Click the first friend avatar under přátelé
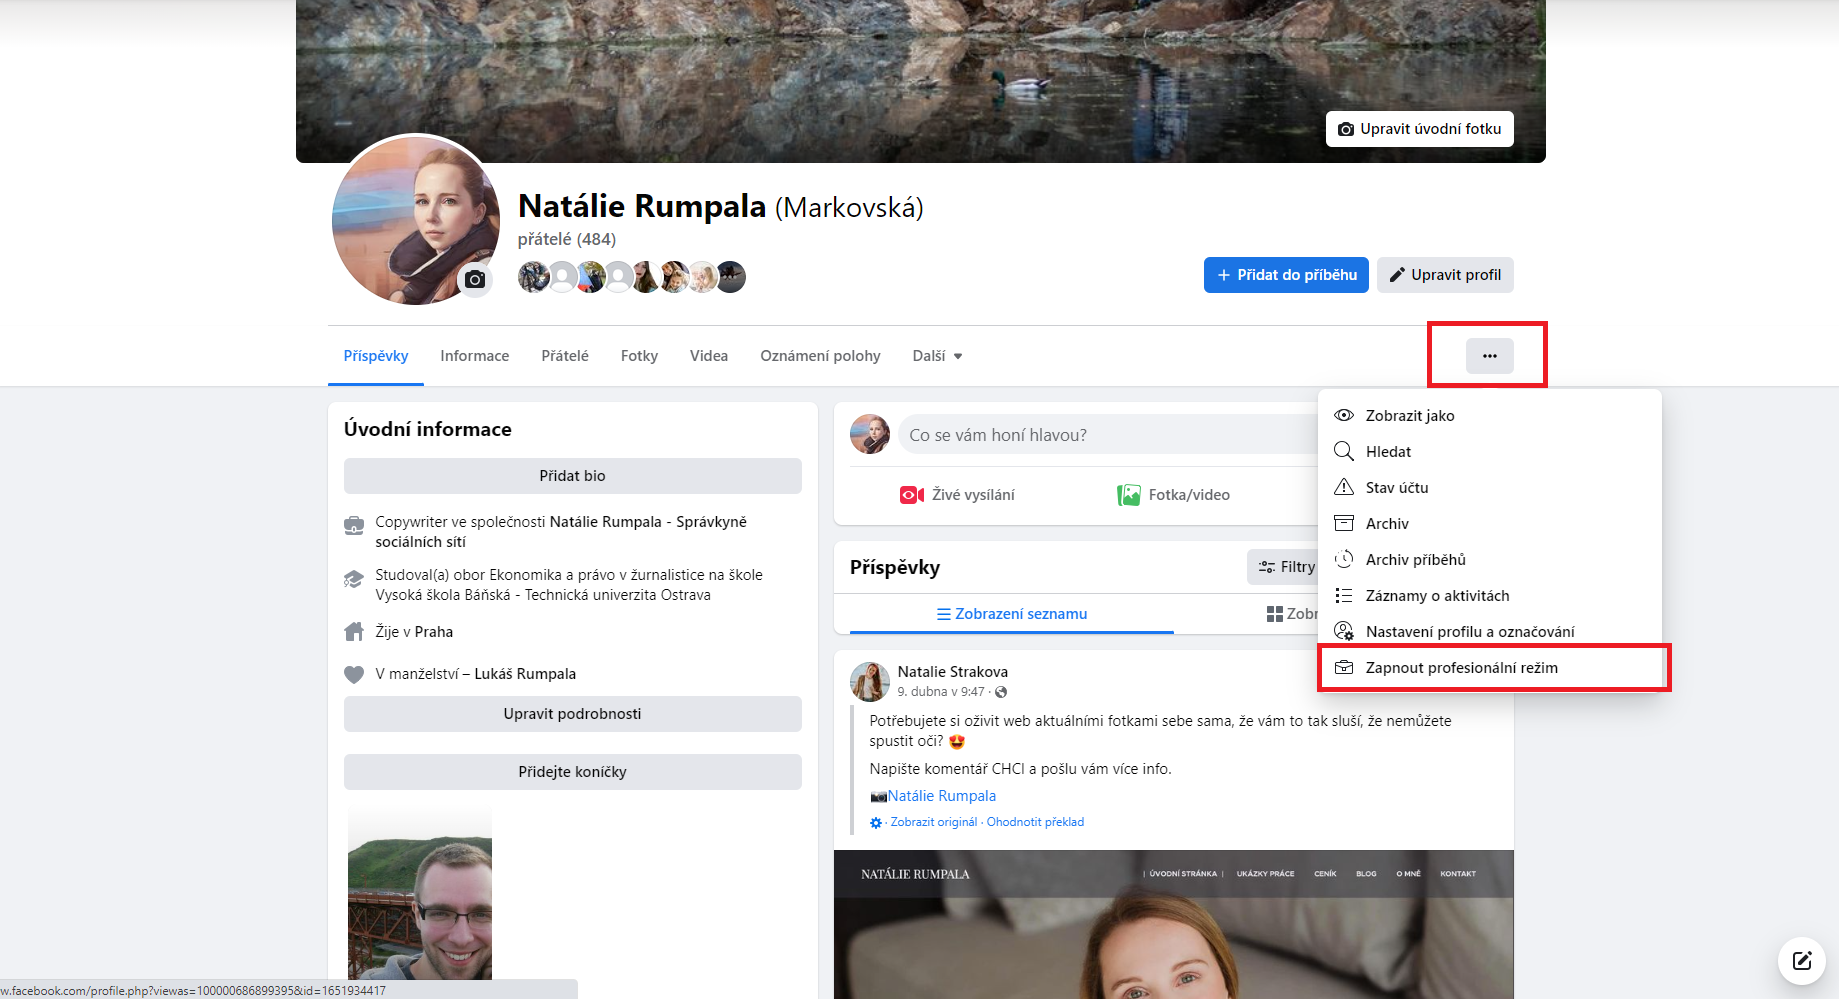The height and width of the screenshot is (999, 1839). (x=534, y=277)
